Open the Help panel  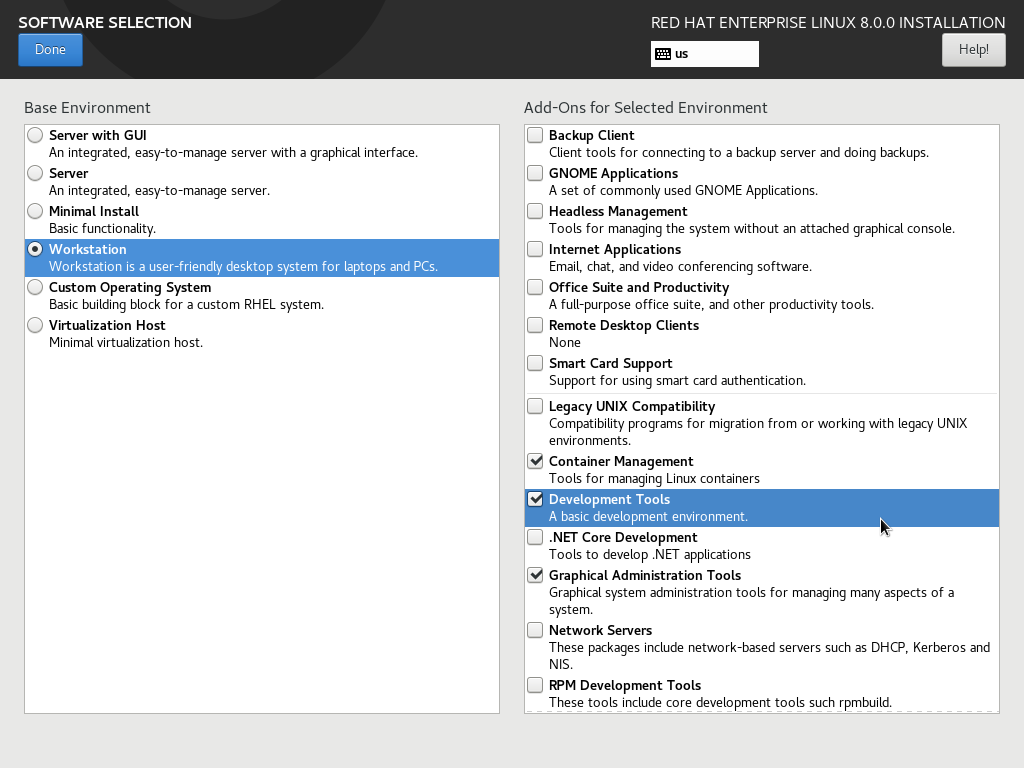973,49
